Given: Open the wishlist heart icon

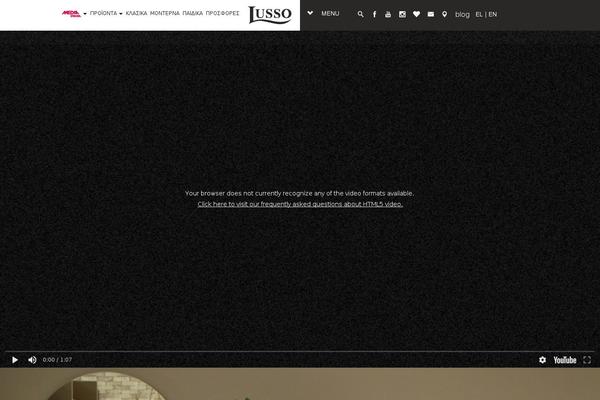Looking at the screenshot, I should [416, 14].
